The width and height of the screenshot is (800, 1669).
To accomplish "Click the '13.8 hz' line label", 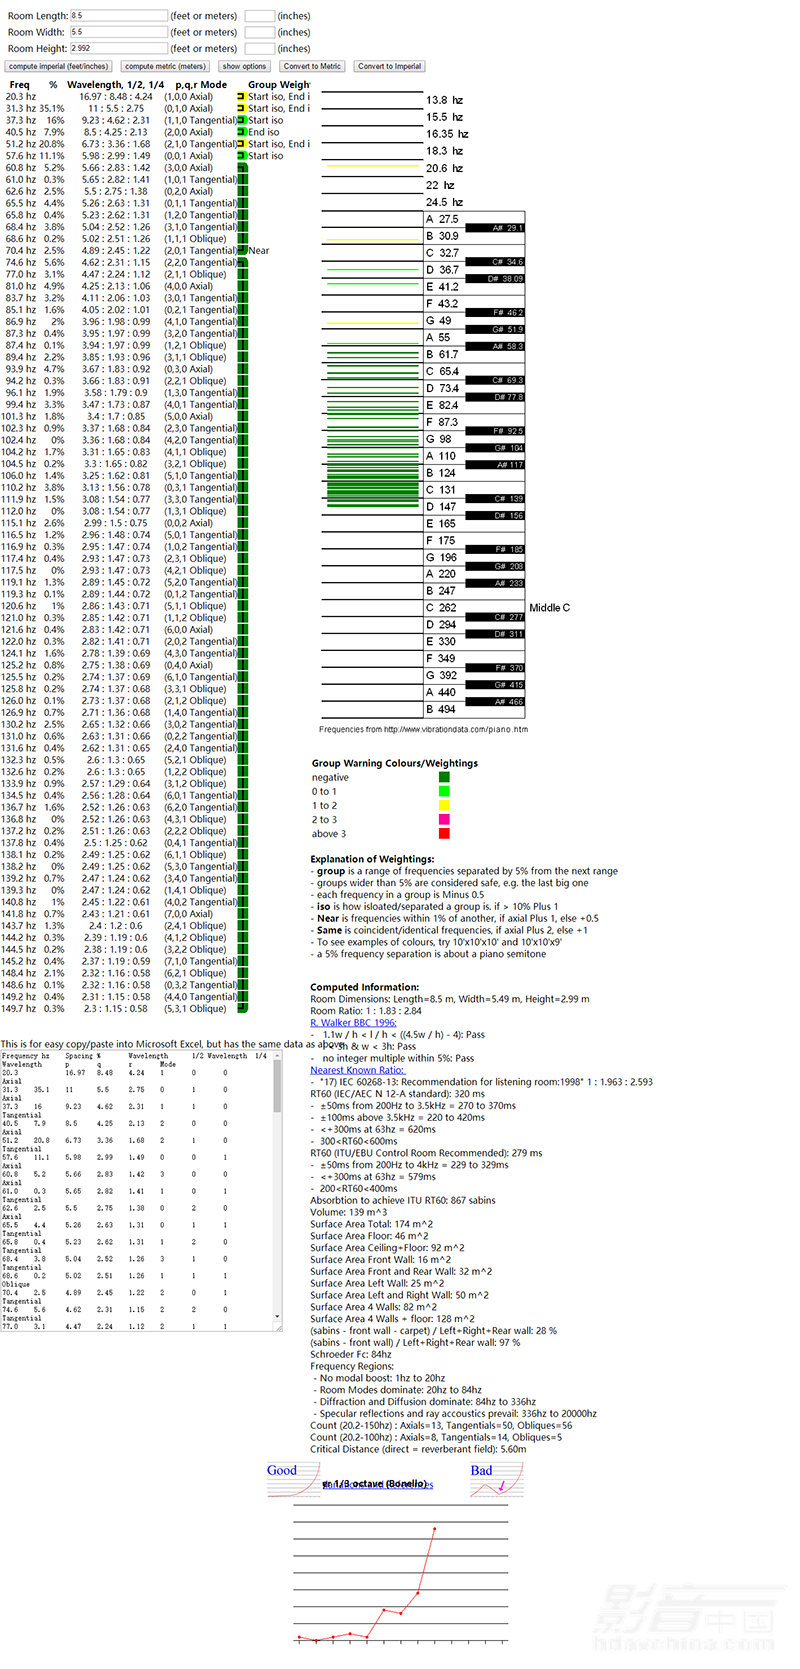I will tap(444, 100).
